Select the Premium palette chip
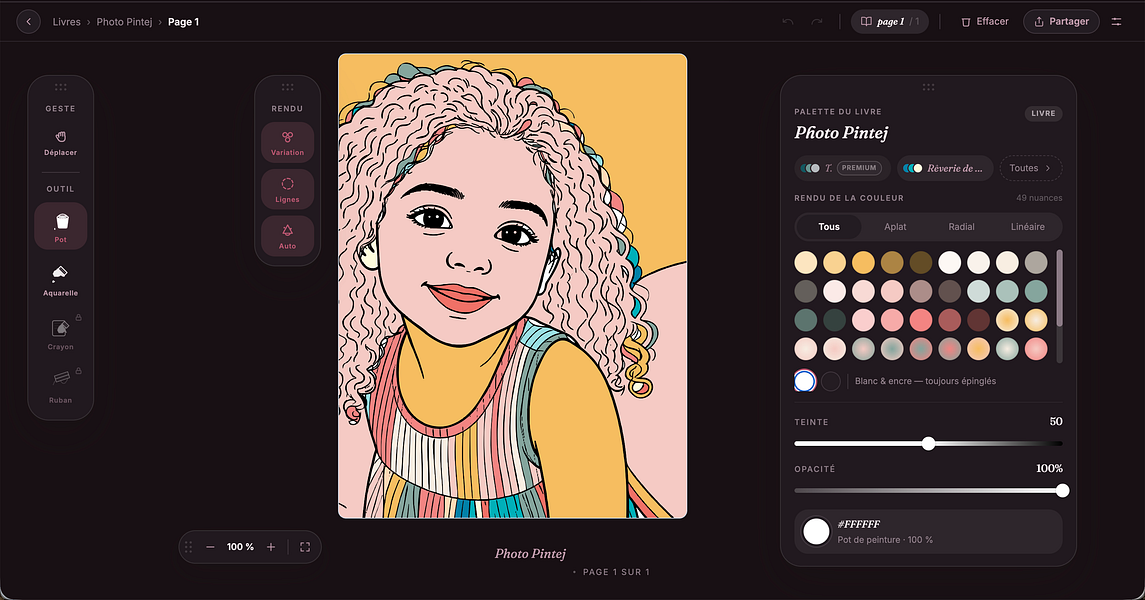 (842, 168)
